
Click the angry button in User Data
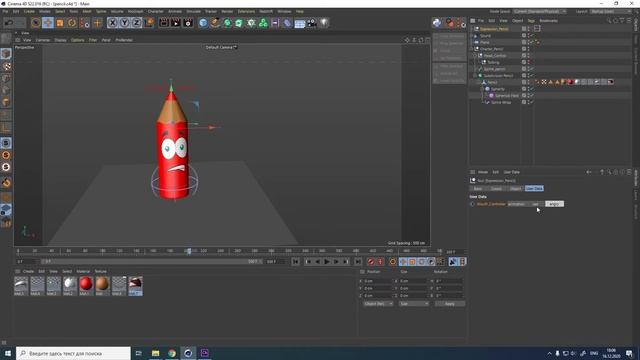(554, 204)
